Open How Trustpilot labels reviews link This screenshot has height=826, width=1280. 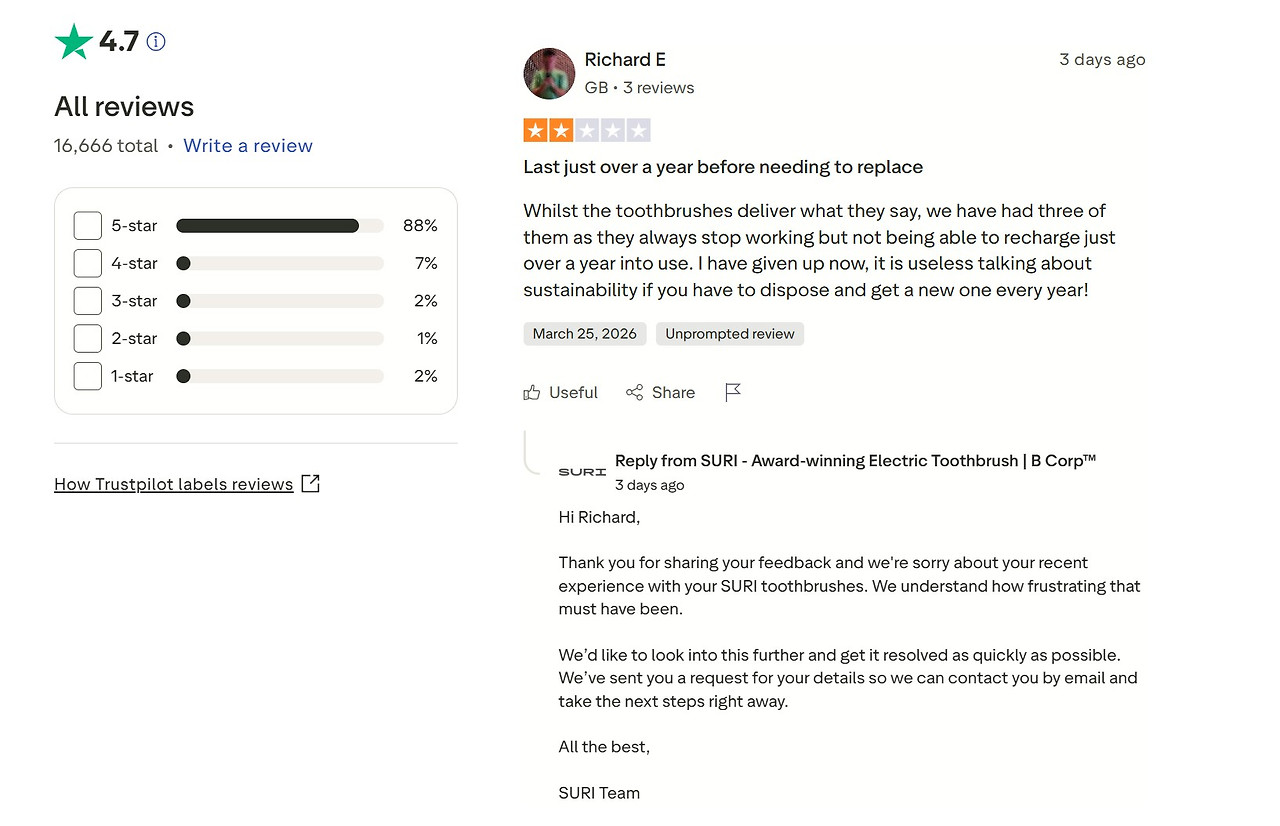[x=174, y=484]
